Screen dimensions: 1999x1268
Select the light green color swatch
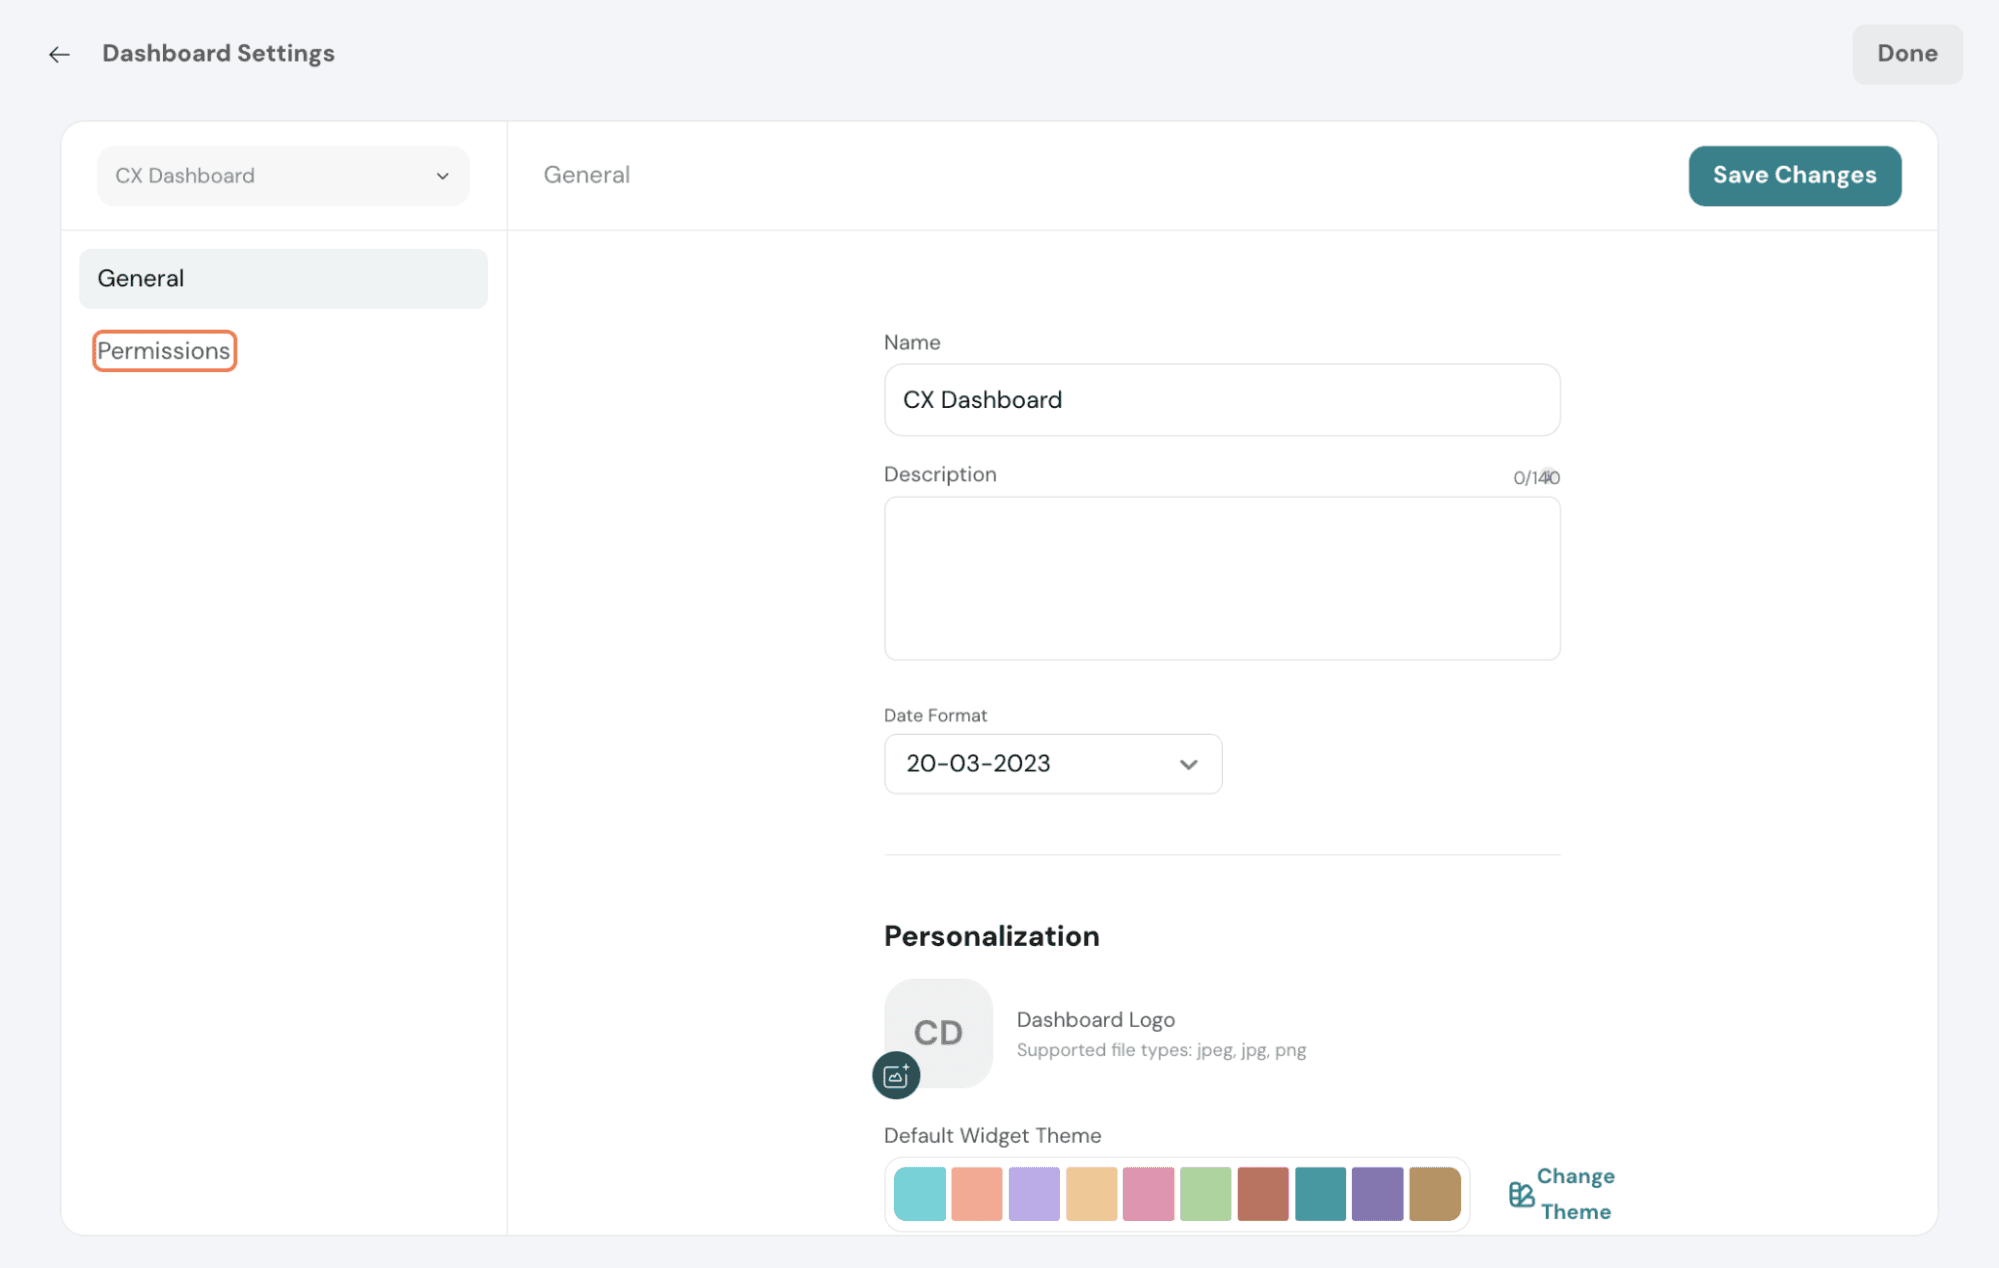pyautogui.click(x=1205, y=1193)
